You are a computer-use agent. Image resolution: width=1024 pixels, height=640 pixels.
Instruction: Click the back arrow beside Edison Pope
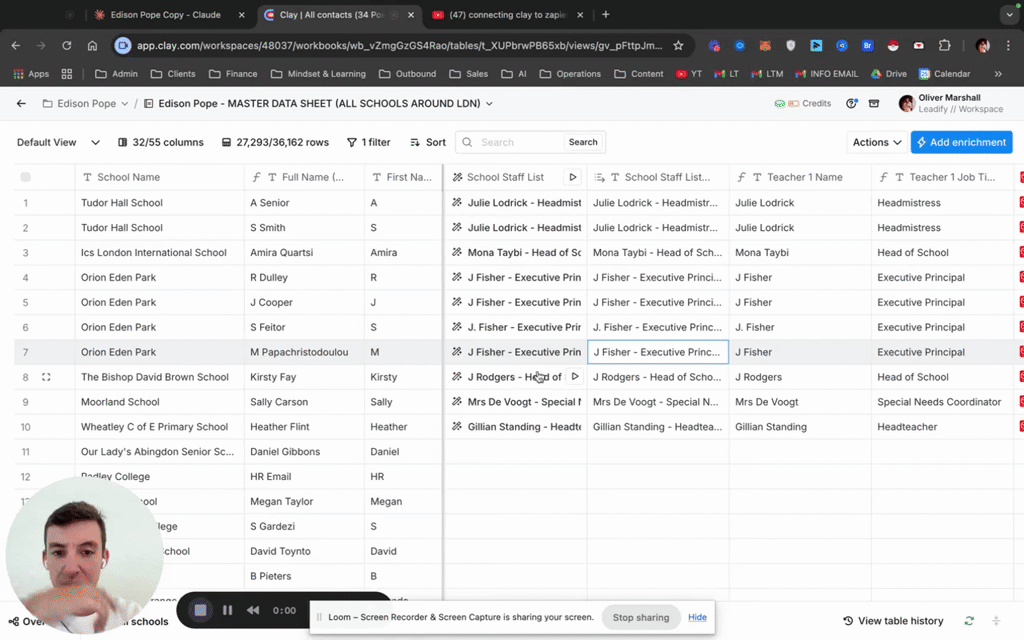21,104
